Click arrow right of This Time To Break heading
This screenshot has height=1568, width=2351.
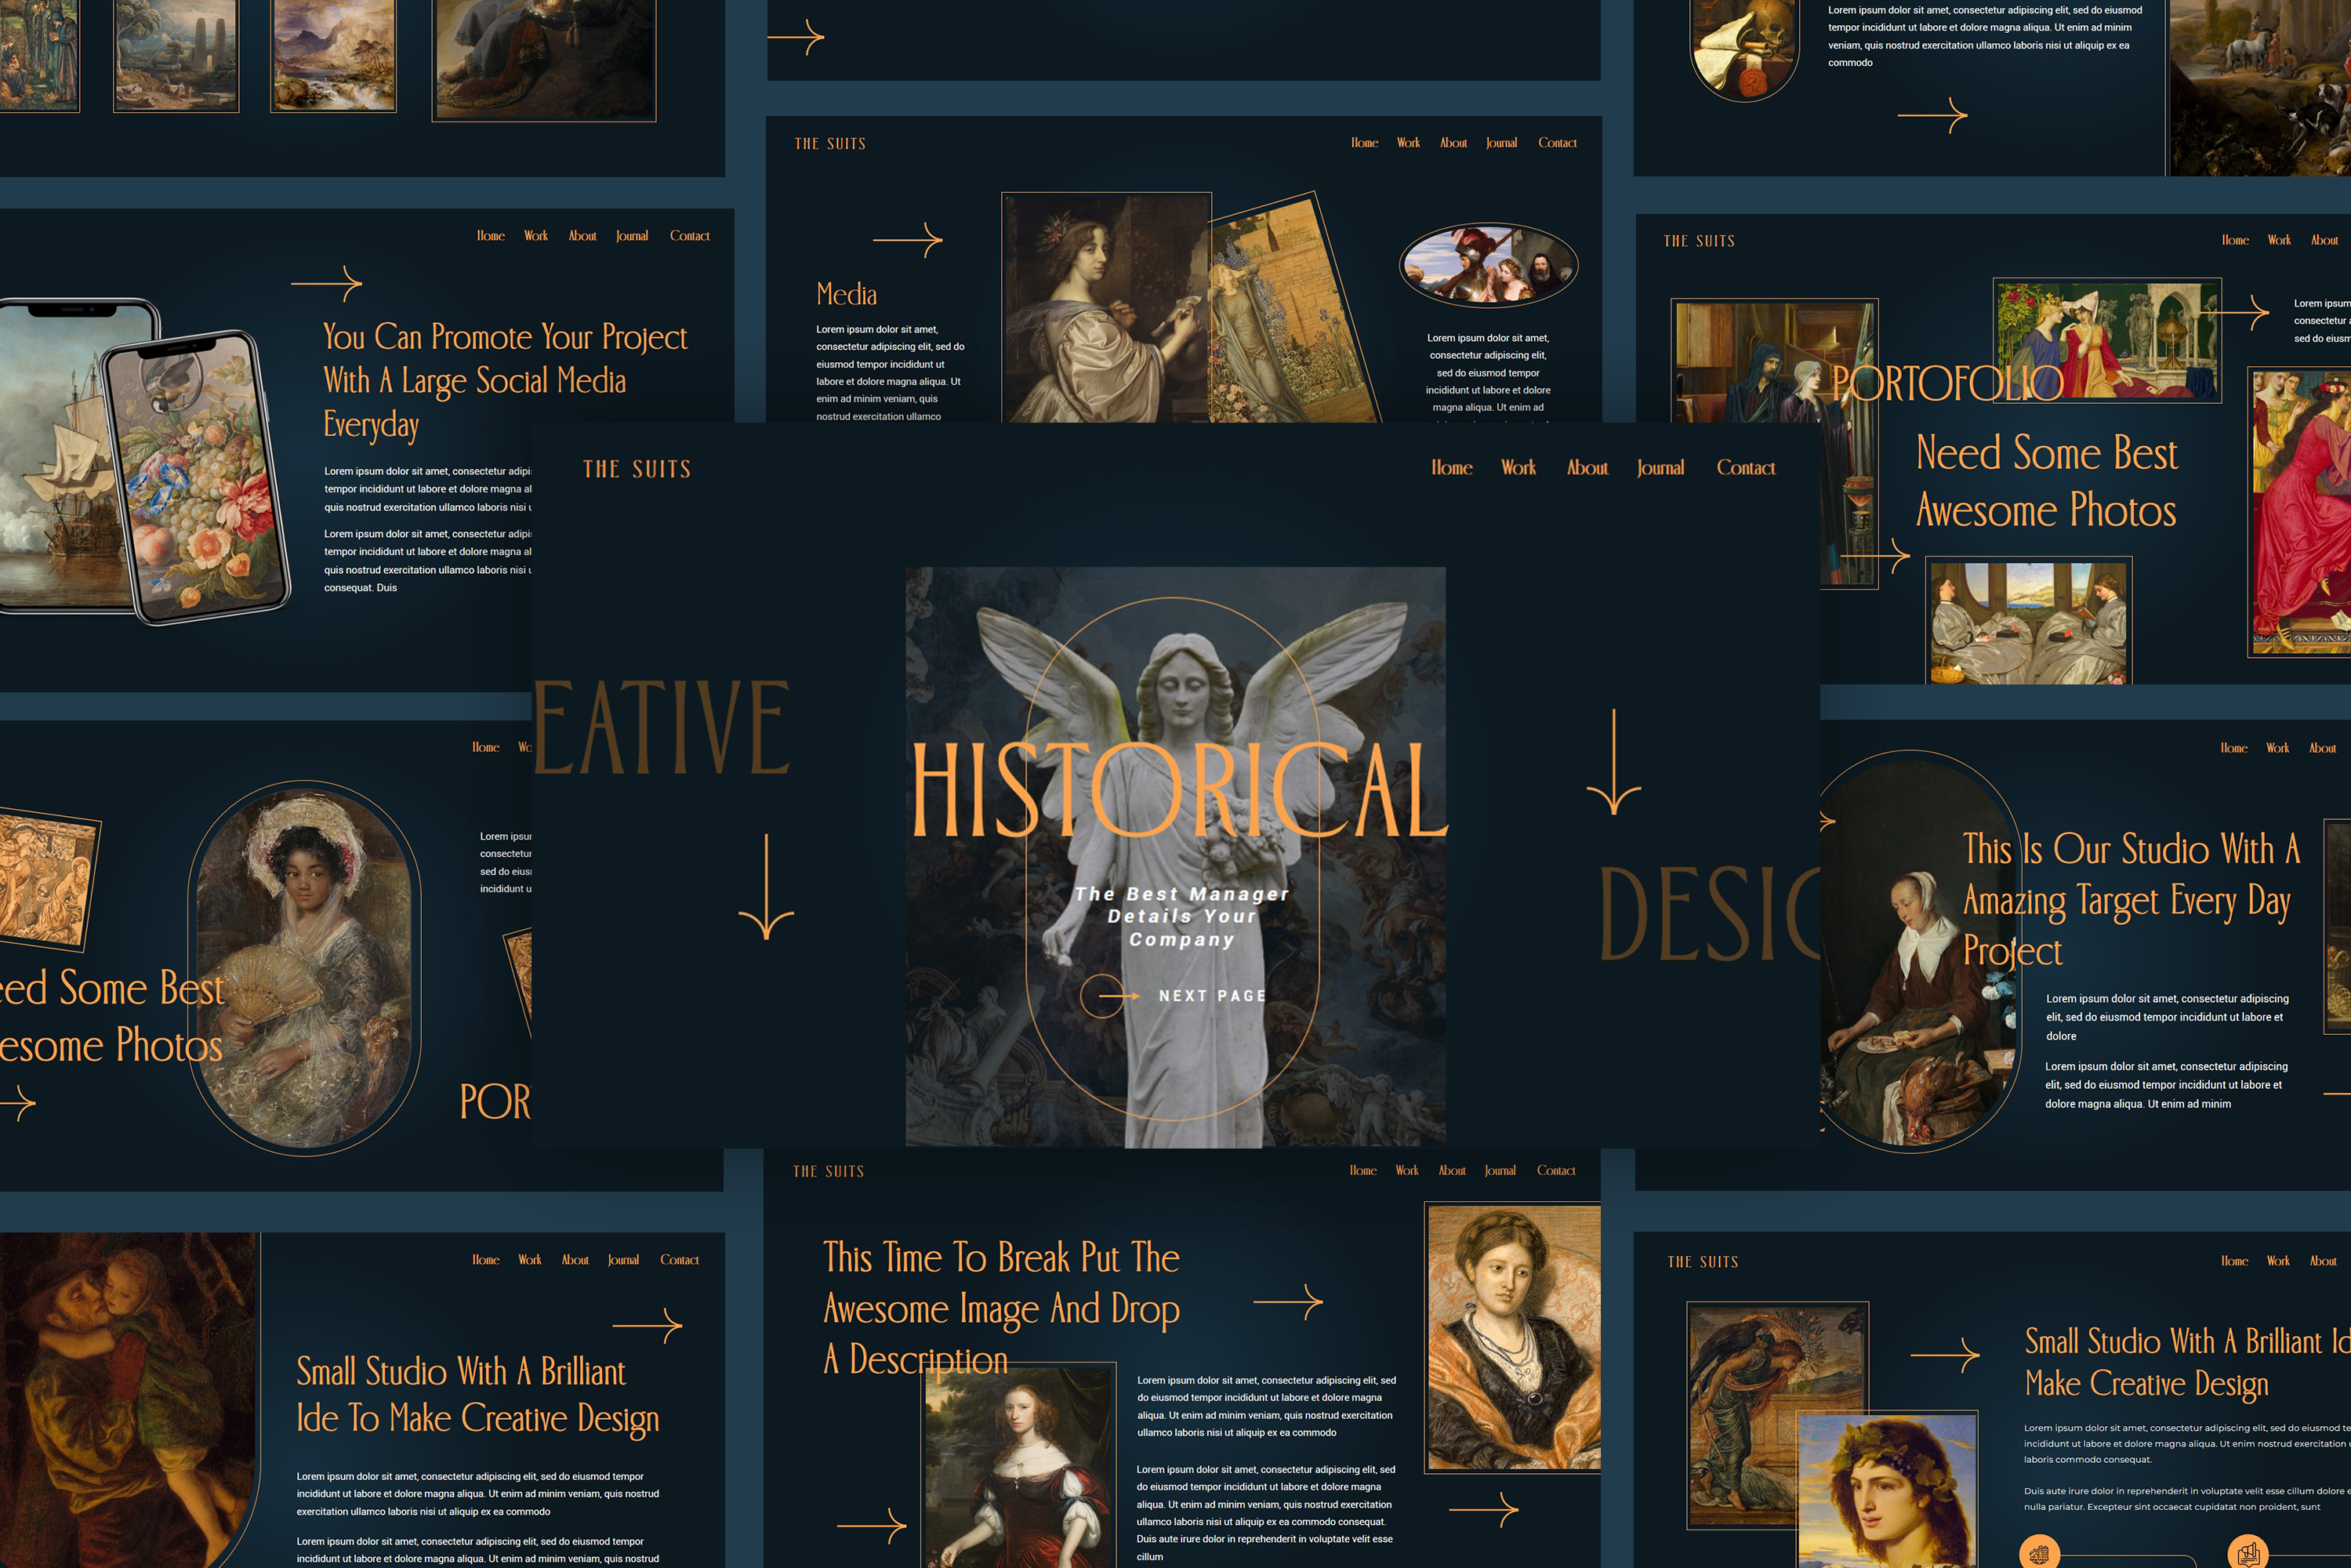click(1288, 1302)
